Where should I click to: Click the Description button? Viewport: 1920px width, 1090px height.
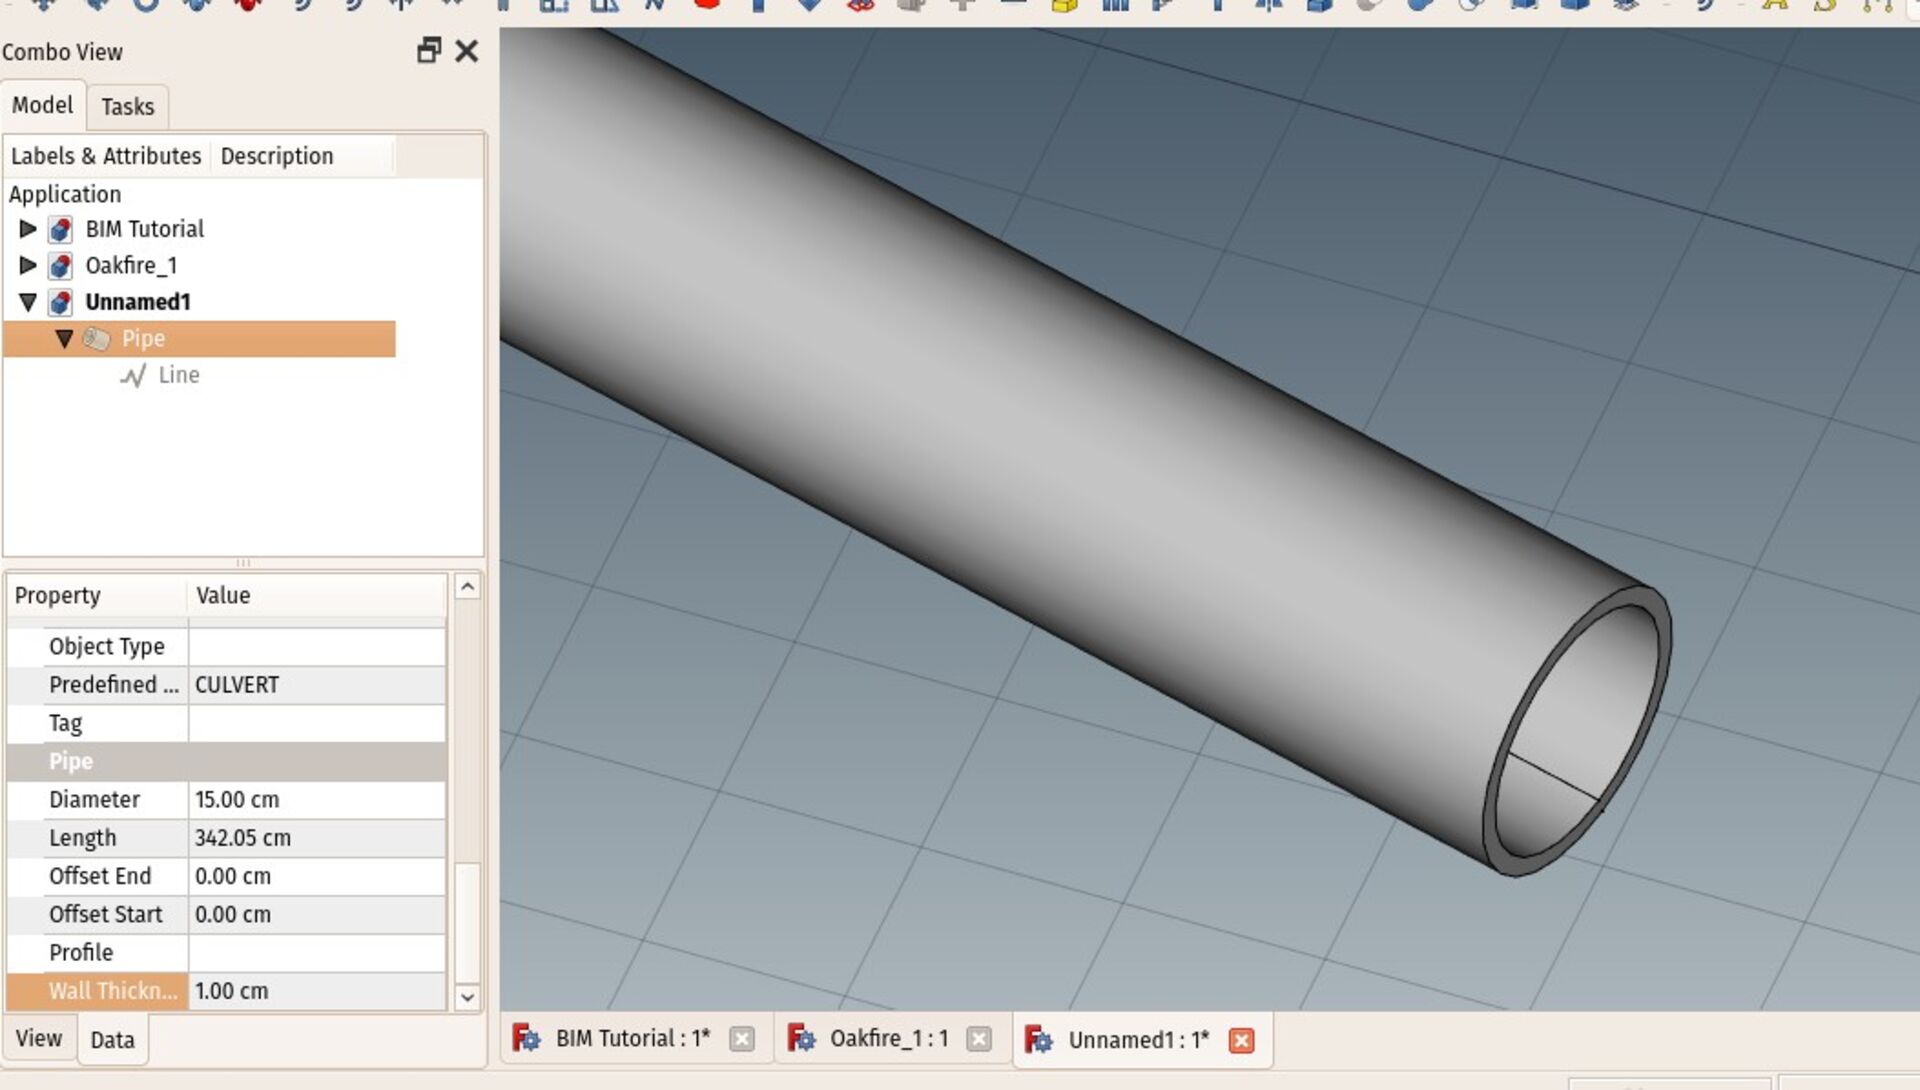tap(277, 156)
